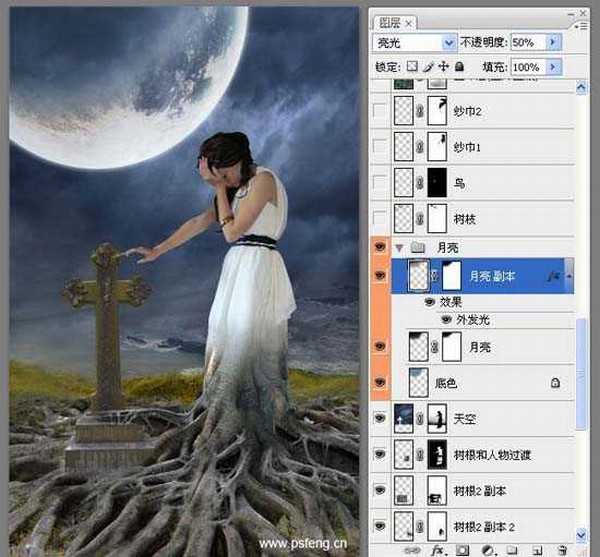Click the 填充 fill value field
This screenshot has width=600, height=557.
(526, 67)
